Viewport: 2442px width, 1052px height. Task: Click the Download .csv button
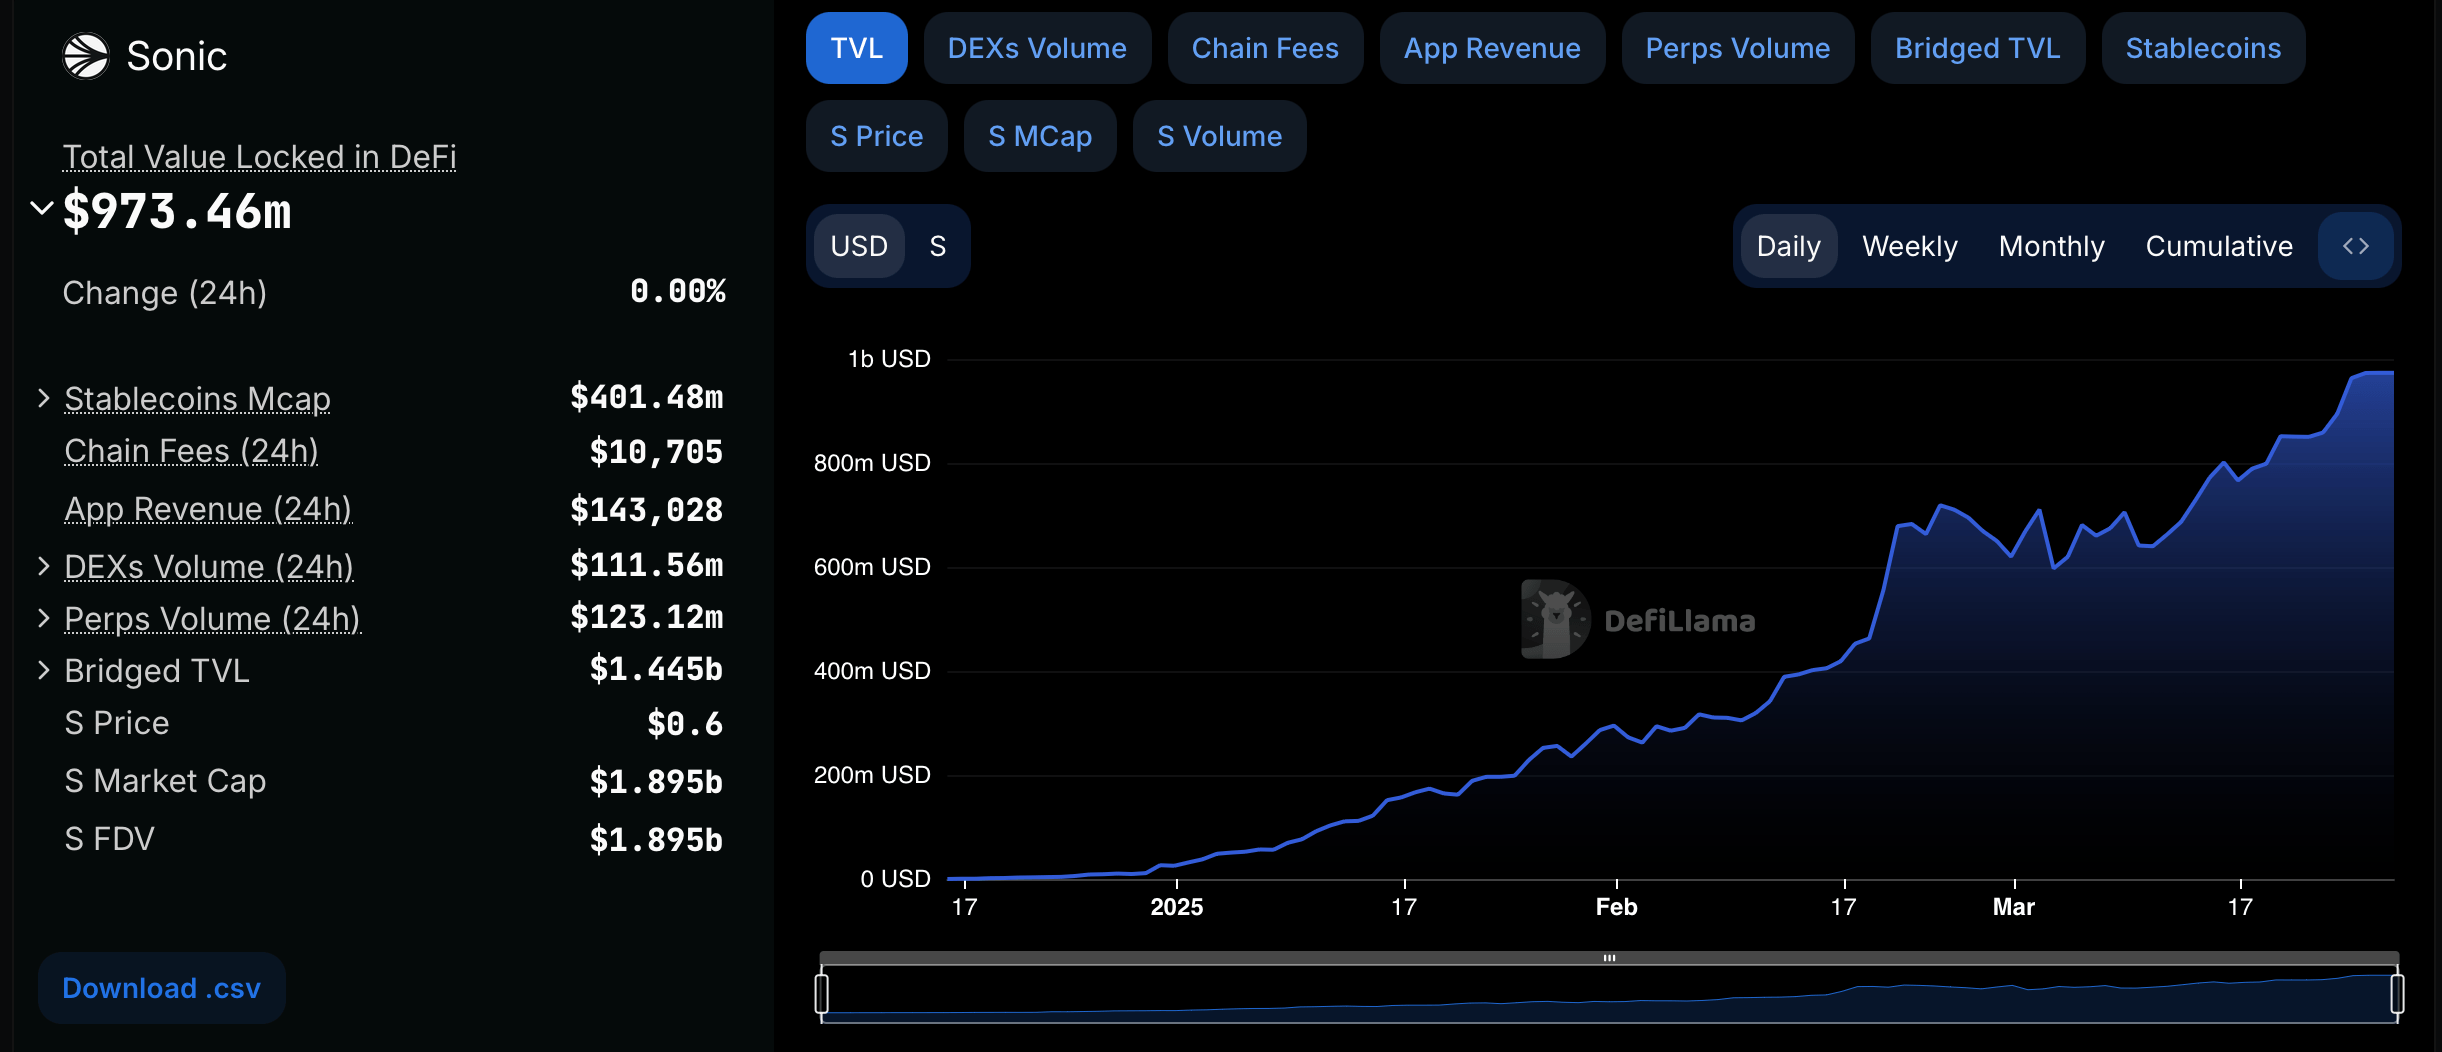[x=161, y=987]
